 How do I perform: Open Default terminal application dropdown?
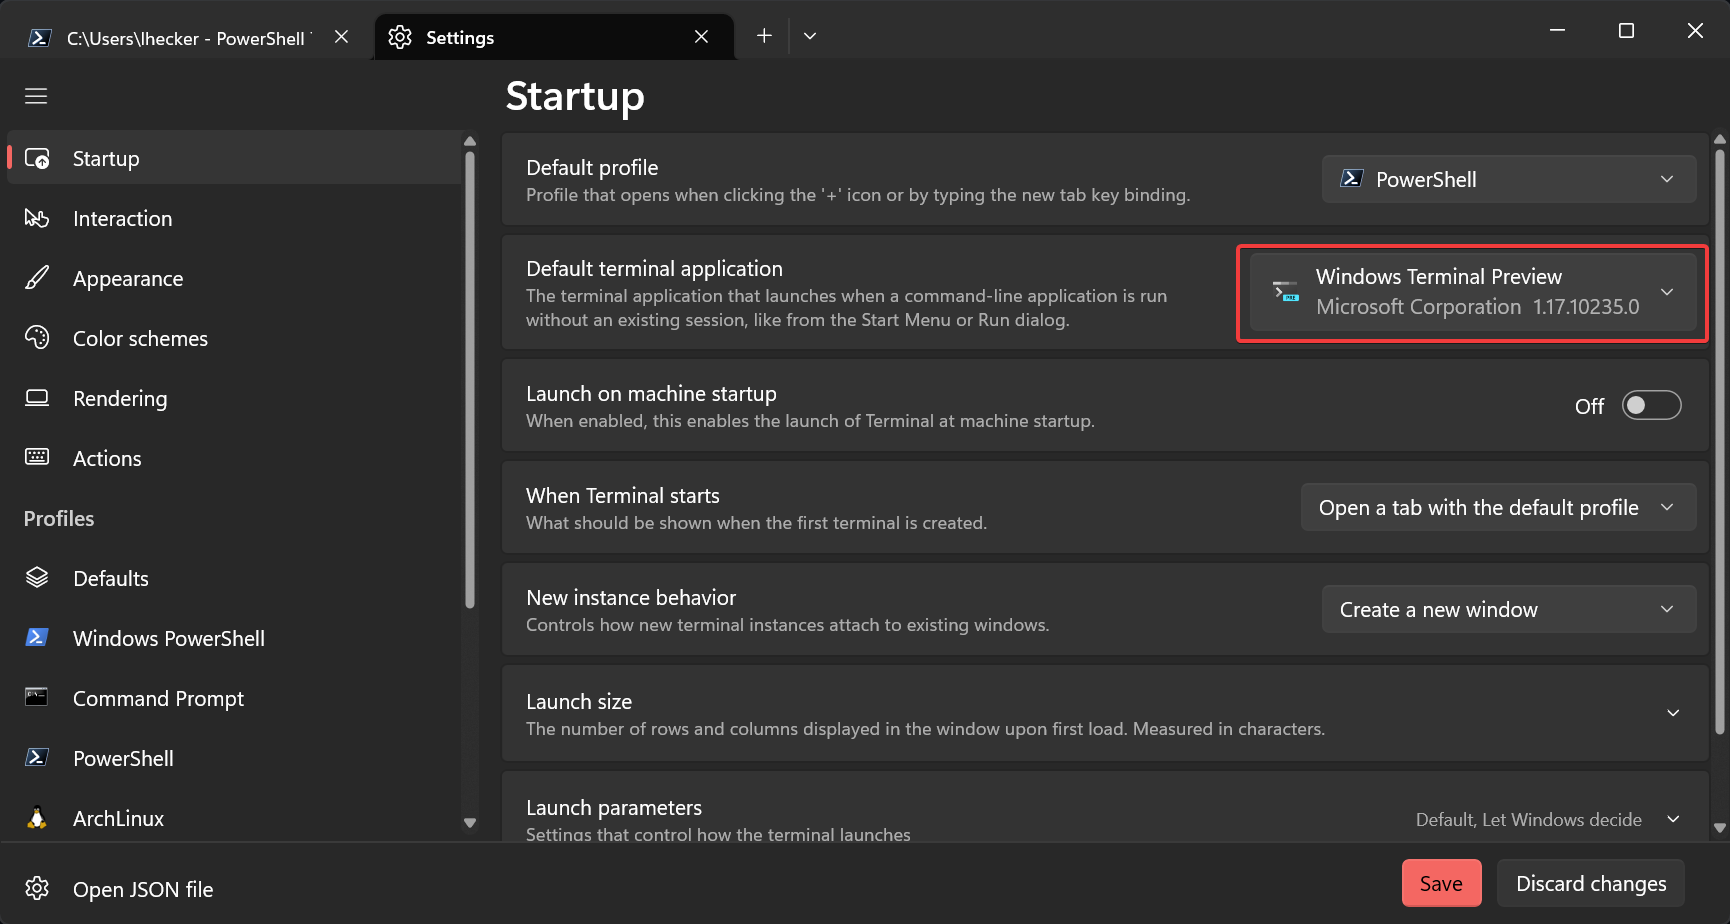(1473, 292)
